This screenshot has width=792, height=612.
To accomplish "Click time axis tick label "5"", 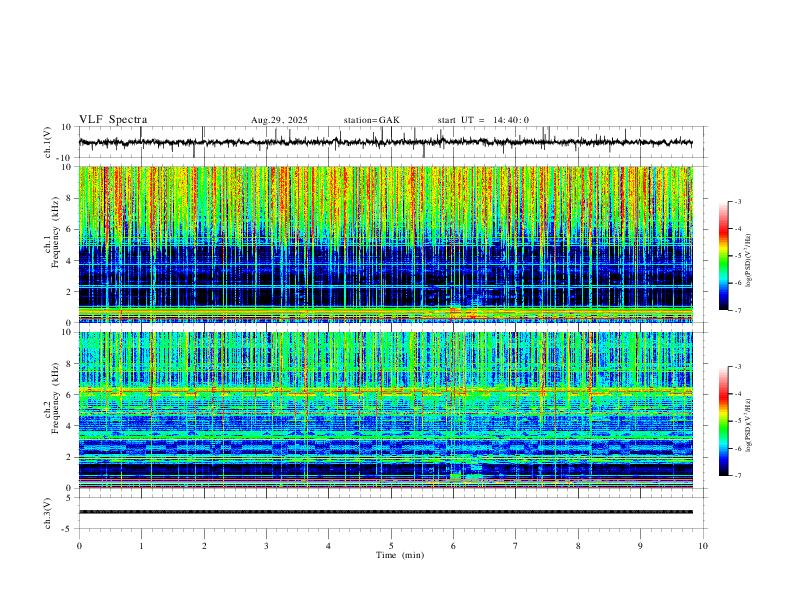I will coord(391,546).
